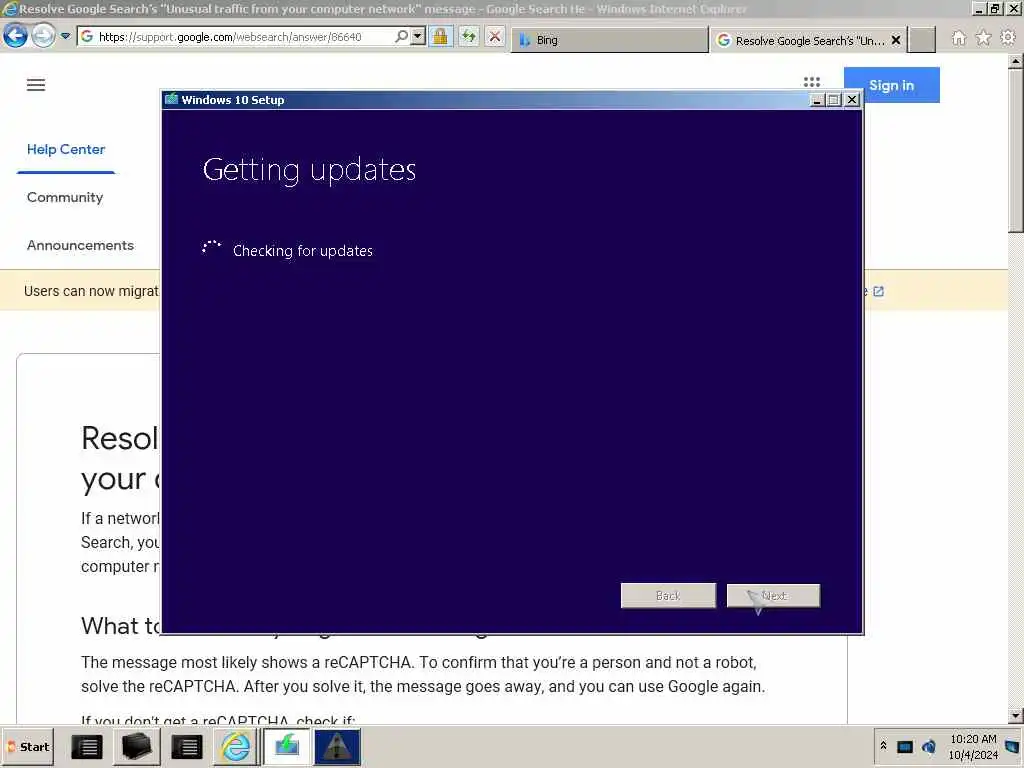Click the page scrollbar up arrow
The height and width of the screenshot is (768, 1024).
click(x=1016, y=62)
